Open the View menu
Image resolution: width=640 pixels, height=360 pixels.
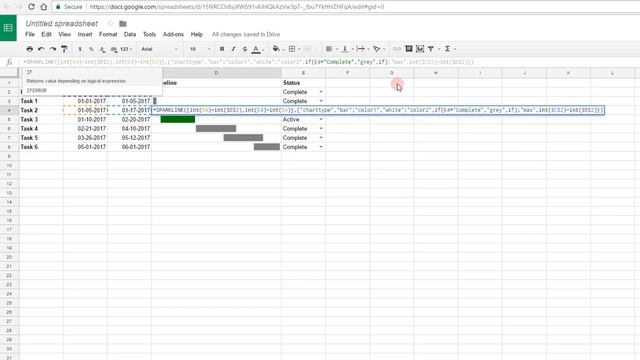(64, 34)
